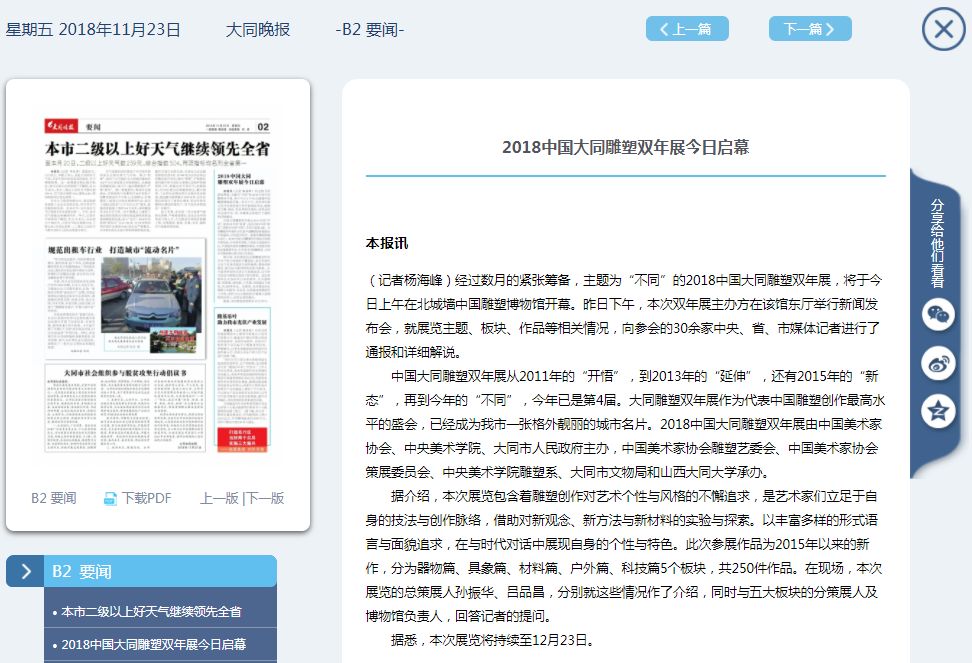Click the PDF file icon

pos(110,499)
